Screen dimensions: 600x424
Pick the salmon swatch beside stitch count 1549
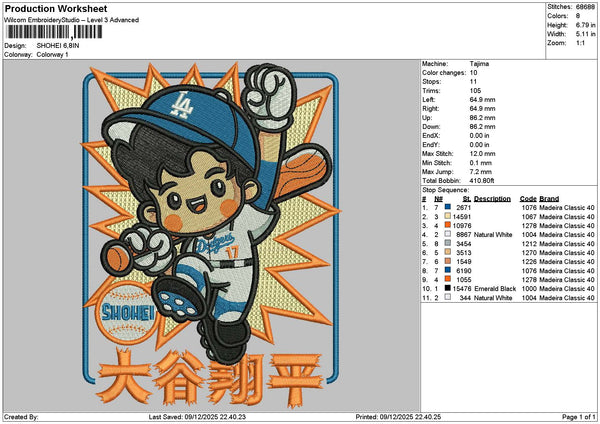coord(447,261)
